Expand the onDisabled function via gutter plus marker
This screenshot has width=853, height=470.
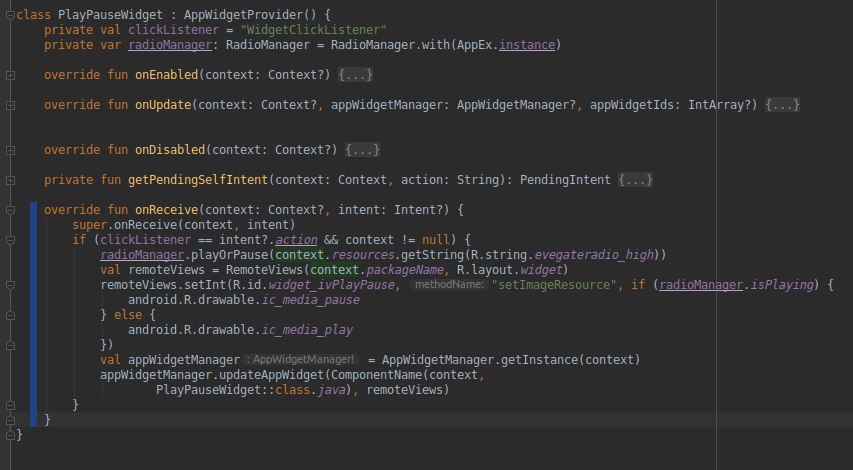10,150
